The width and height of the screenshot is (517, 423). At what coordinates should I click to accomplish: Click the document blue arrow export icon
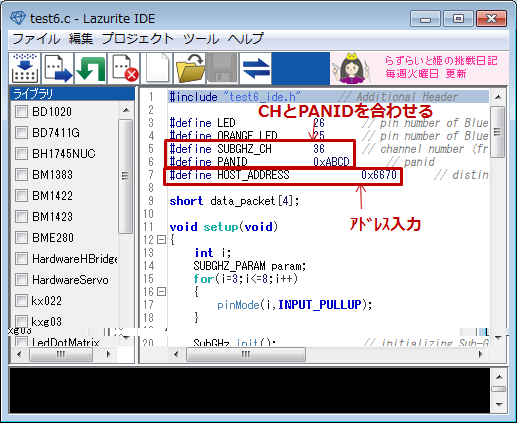57,68
